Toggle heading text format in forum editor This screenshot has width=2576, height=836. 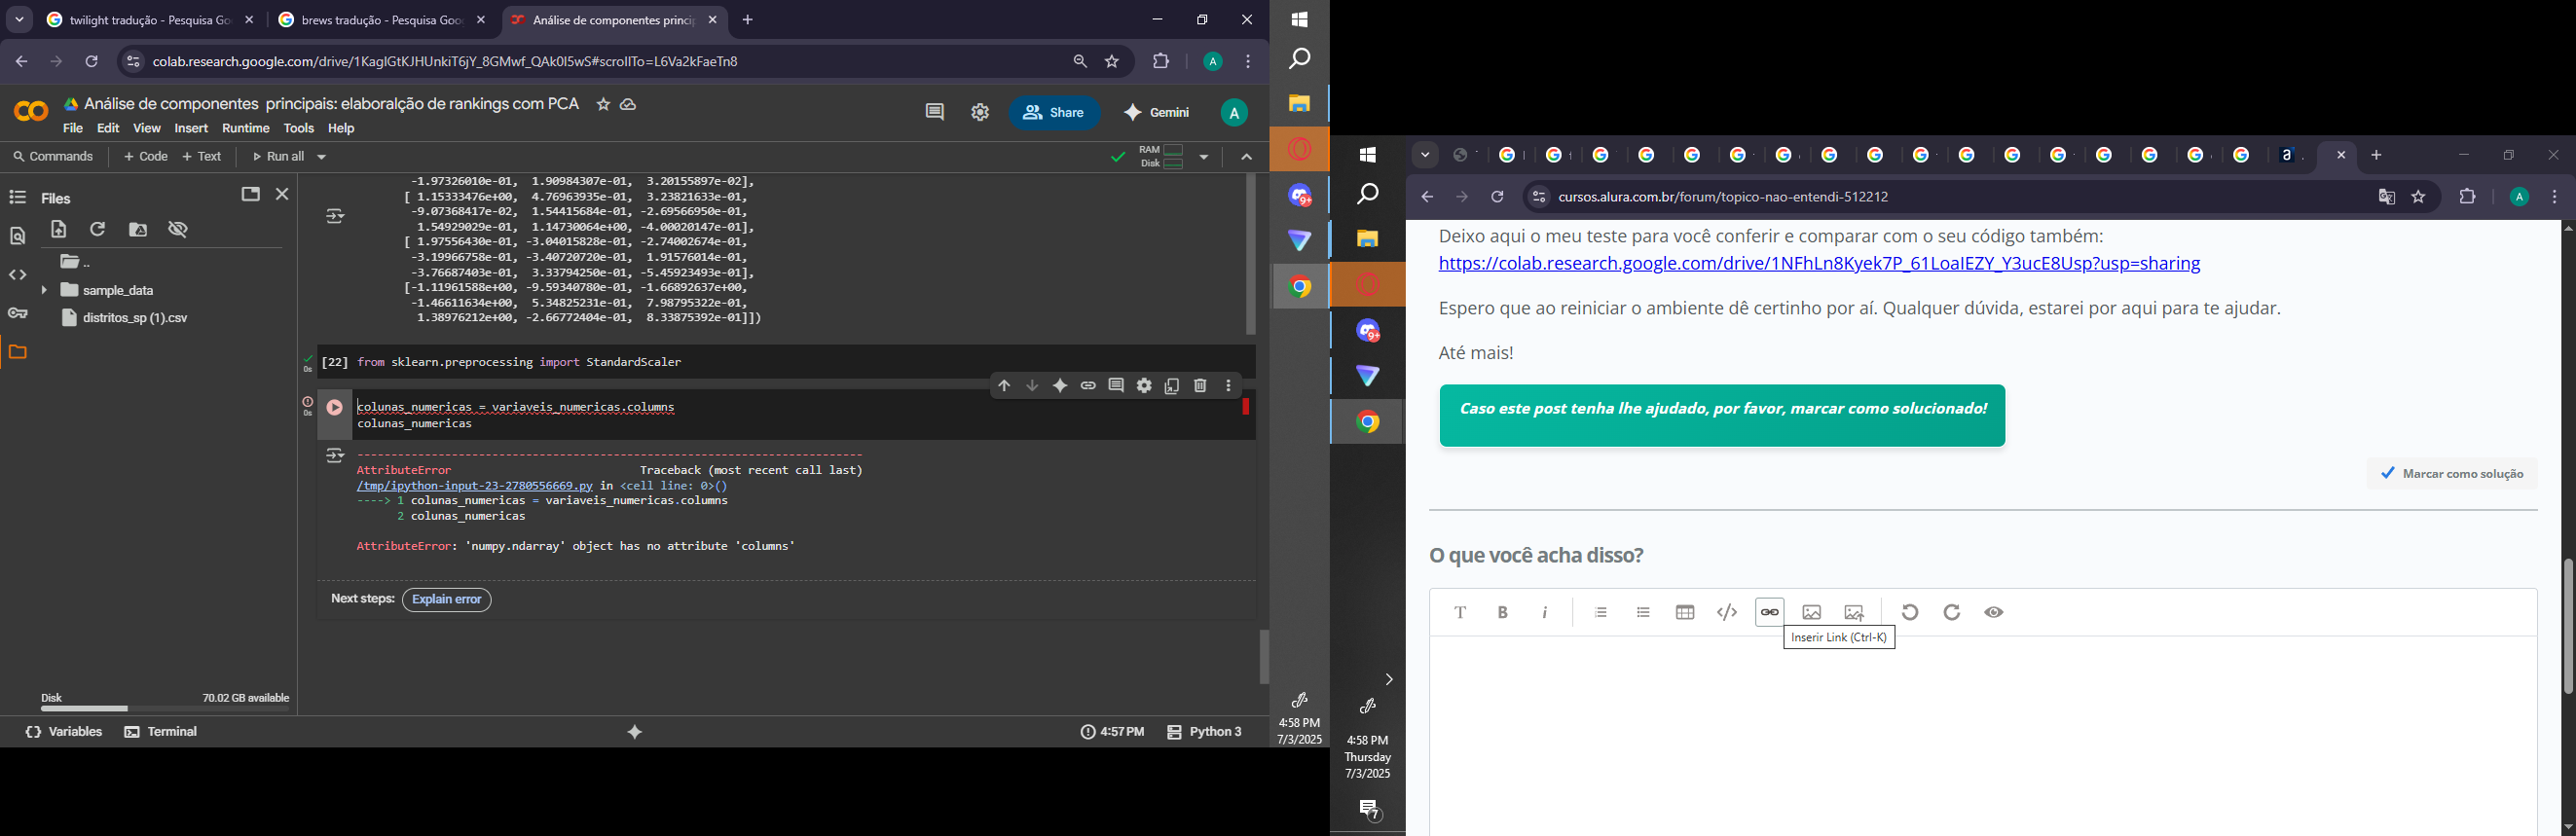click(1460, 613)
